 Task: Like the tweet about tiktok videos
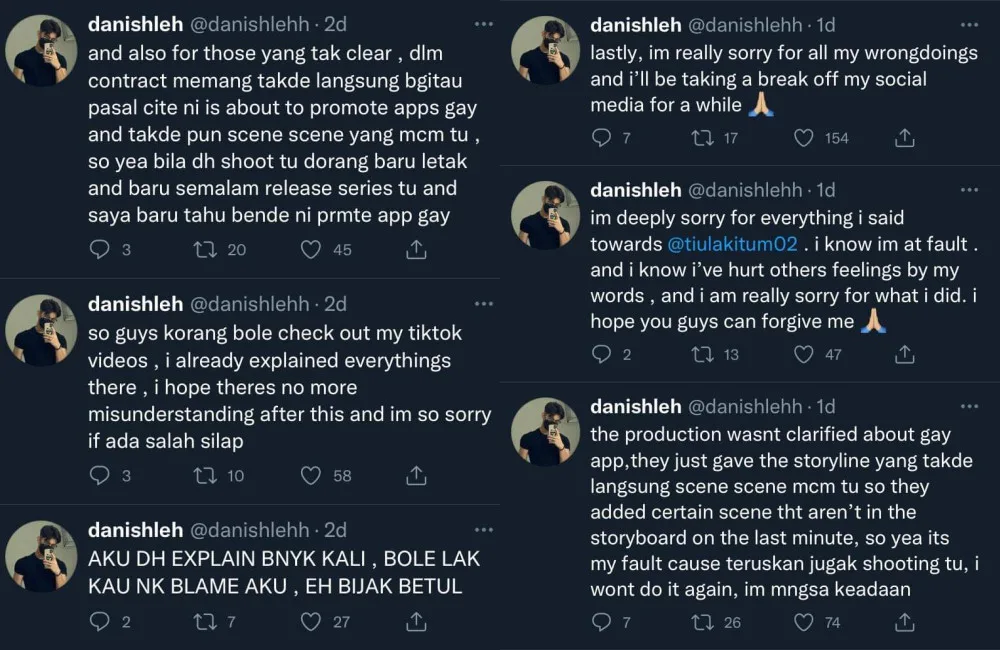coord(311,476)
